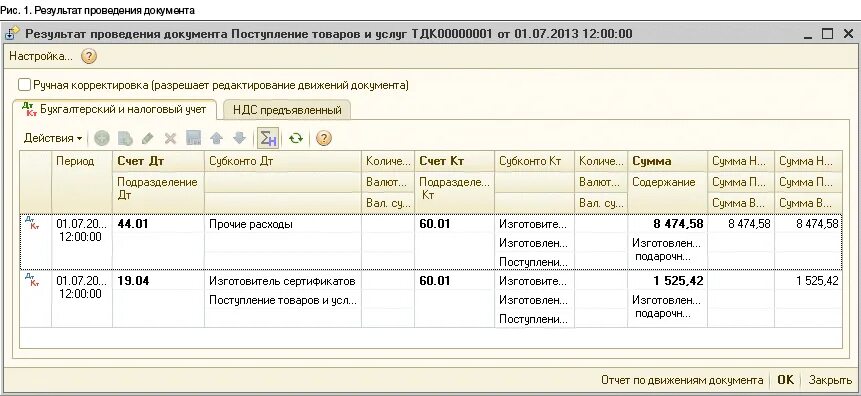
Task: Click the Move up arrow icon
Action: pyautogui.click(x=216, y=138)
